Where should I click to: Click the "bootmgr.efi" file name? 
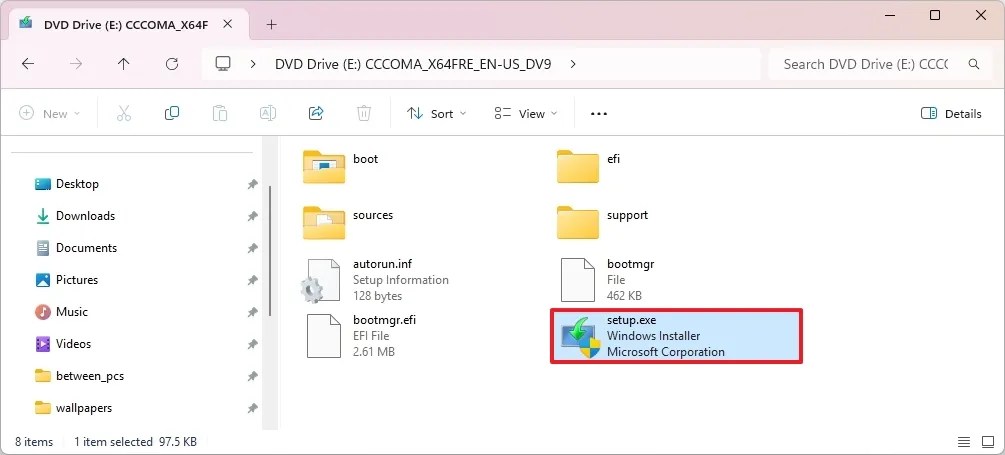pos(385,320)
